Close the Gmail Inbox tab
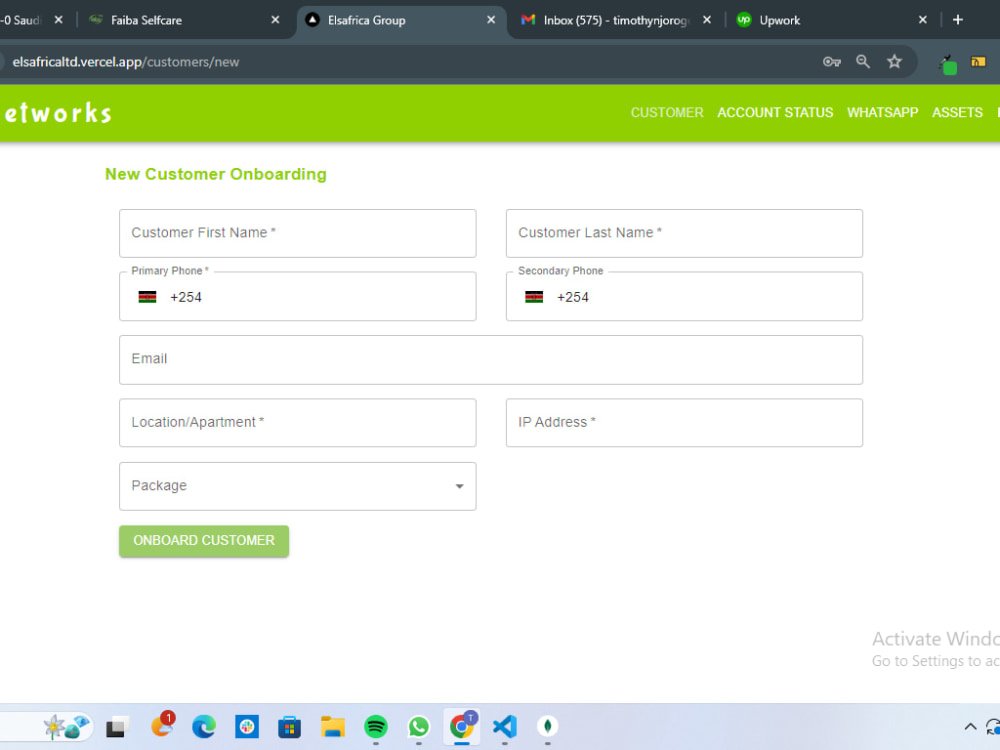The width and height of the screenshot is (1000, 750). [x=707, y=20]
